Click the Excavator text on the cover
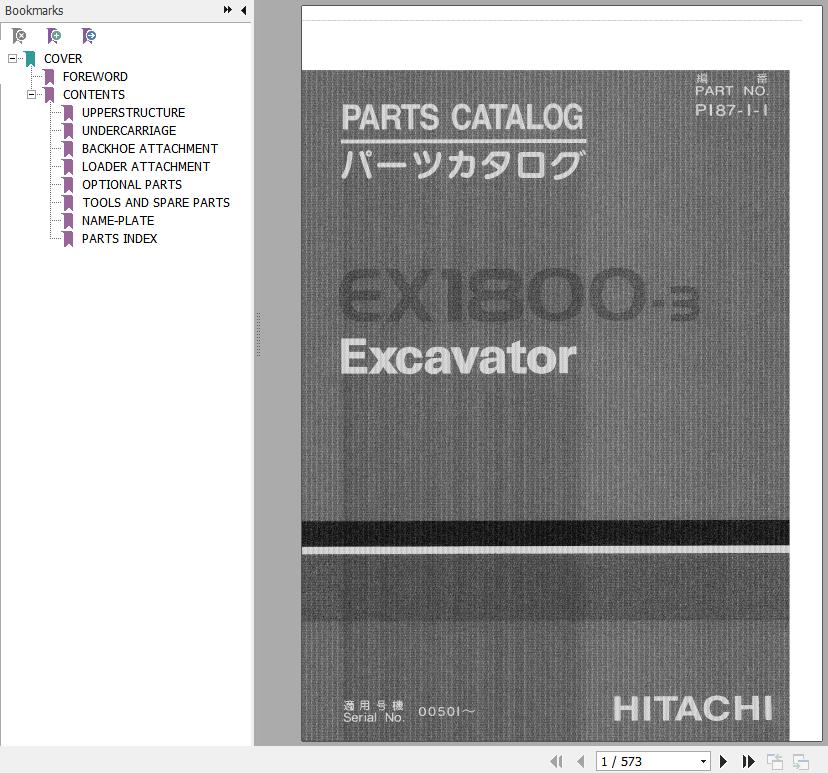 click(x=458, y=357)
